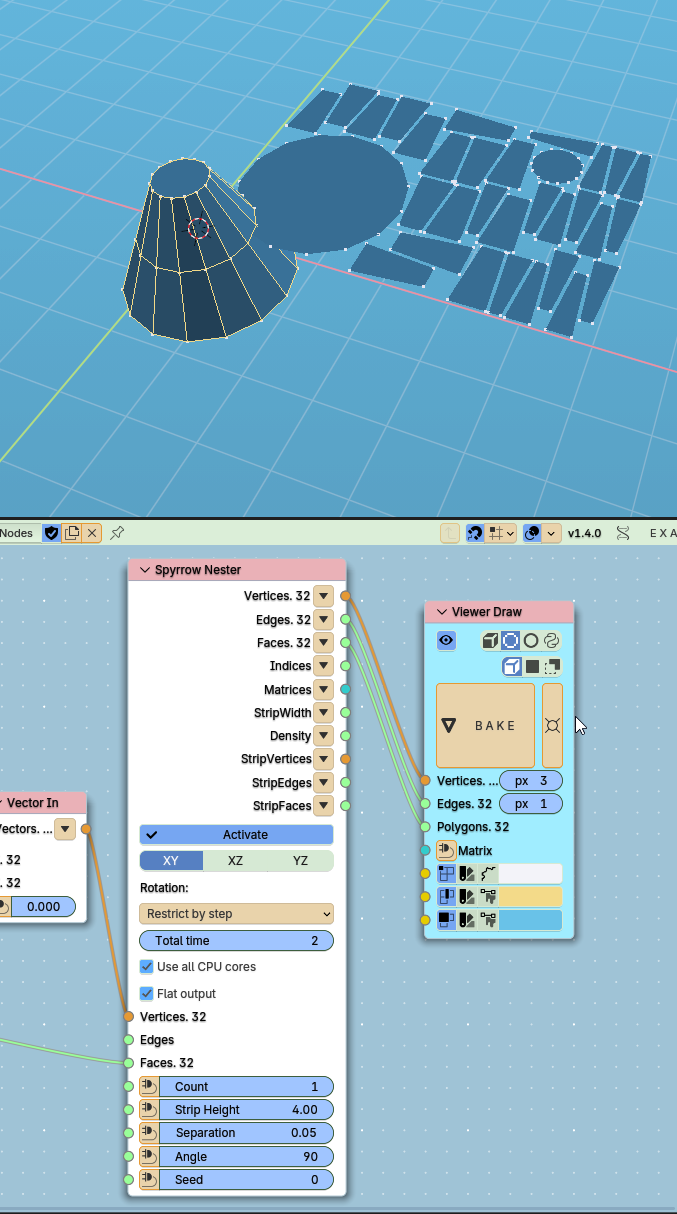This screenshot has width=677, height=1214.
Task: Open the StripFaces output dropdown
Action: (323, 806)
